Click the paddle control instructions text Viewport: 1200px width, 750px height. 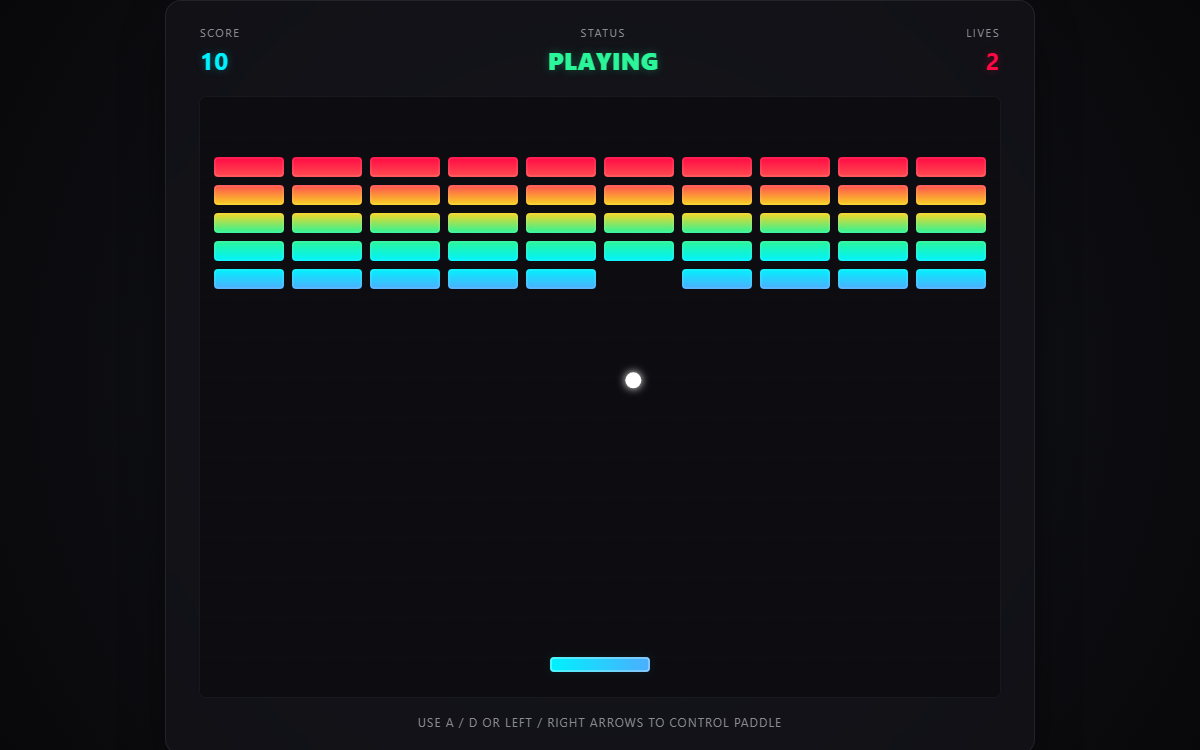[x=600, y=722]
